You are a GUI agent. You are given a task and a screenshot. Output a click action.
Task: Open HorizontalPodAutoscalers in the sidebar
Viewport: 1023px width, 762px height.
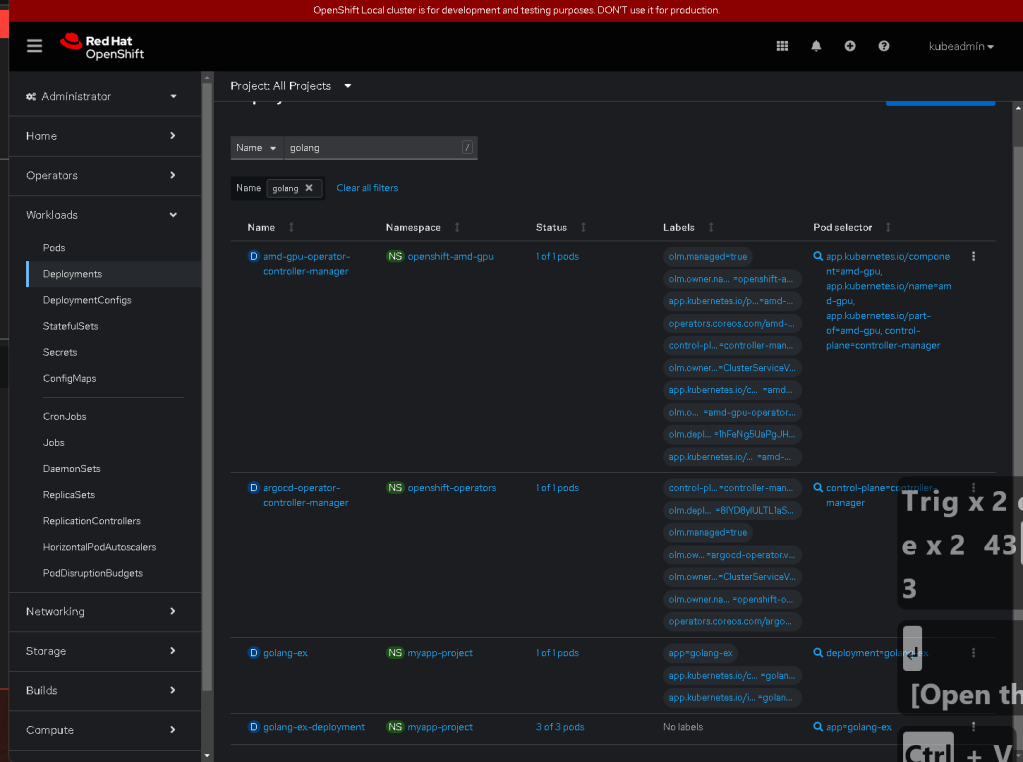[99, 547]
